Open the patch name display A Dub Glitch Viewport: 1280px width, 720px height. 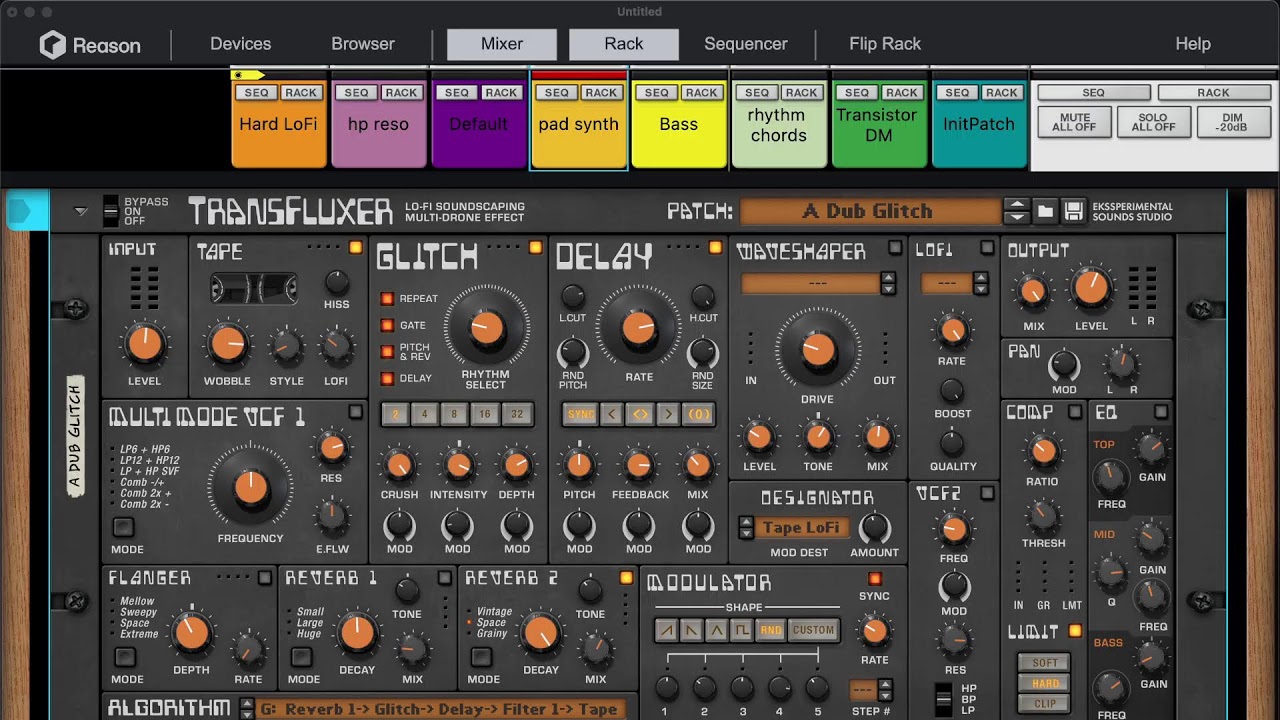coord(869,211)
